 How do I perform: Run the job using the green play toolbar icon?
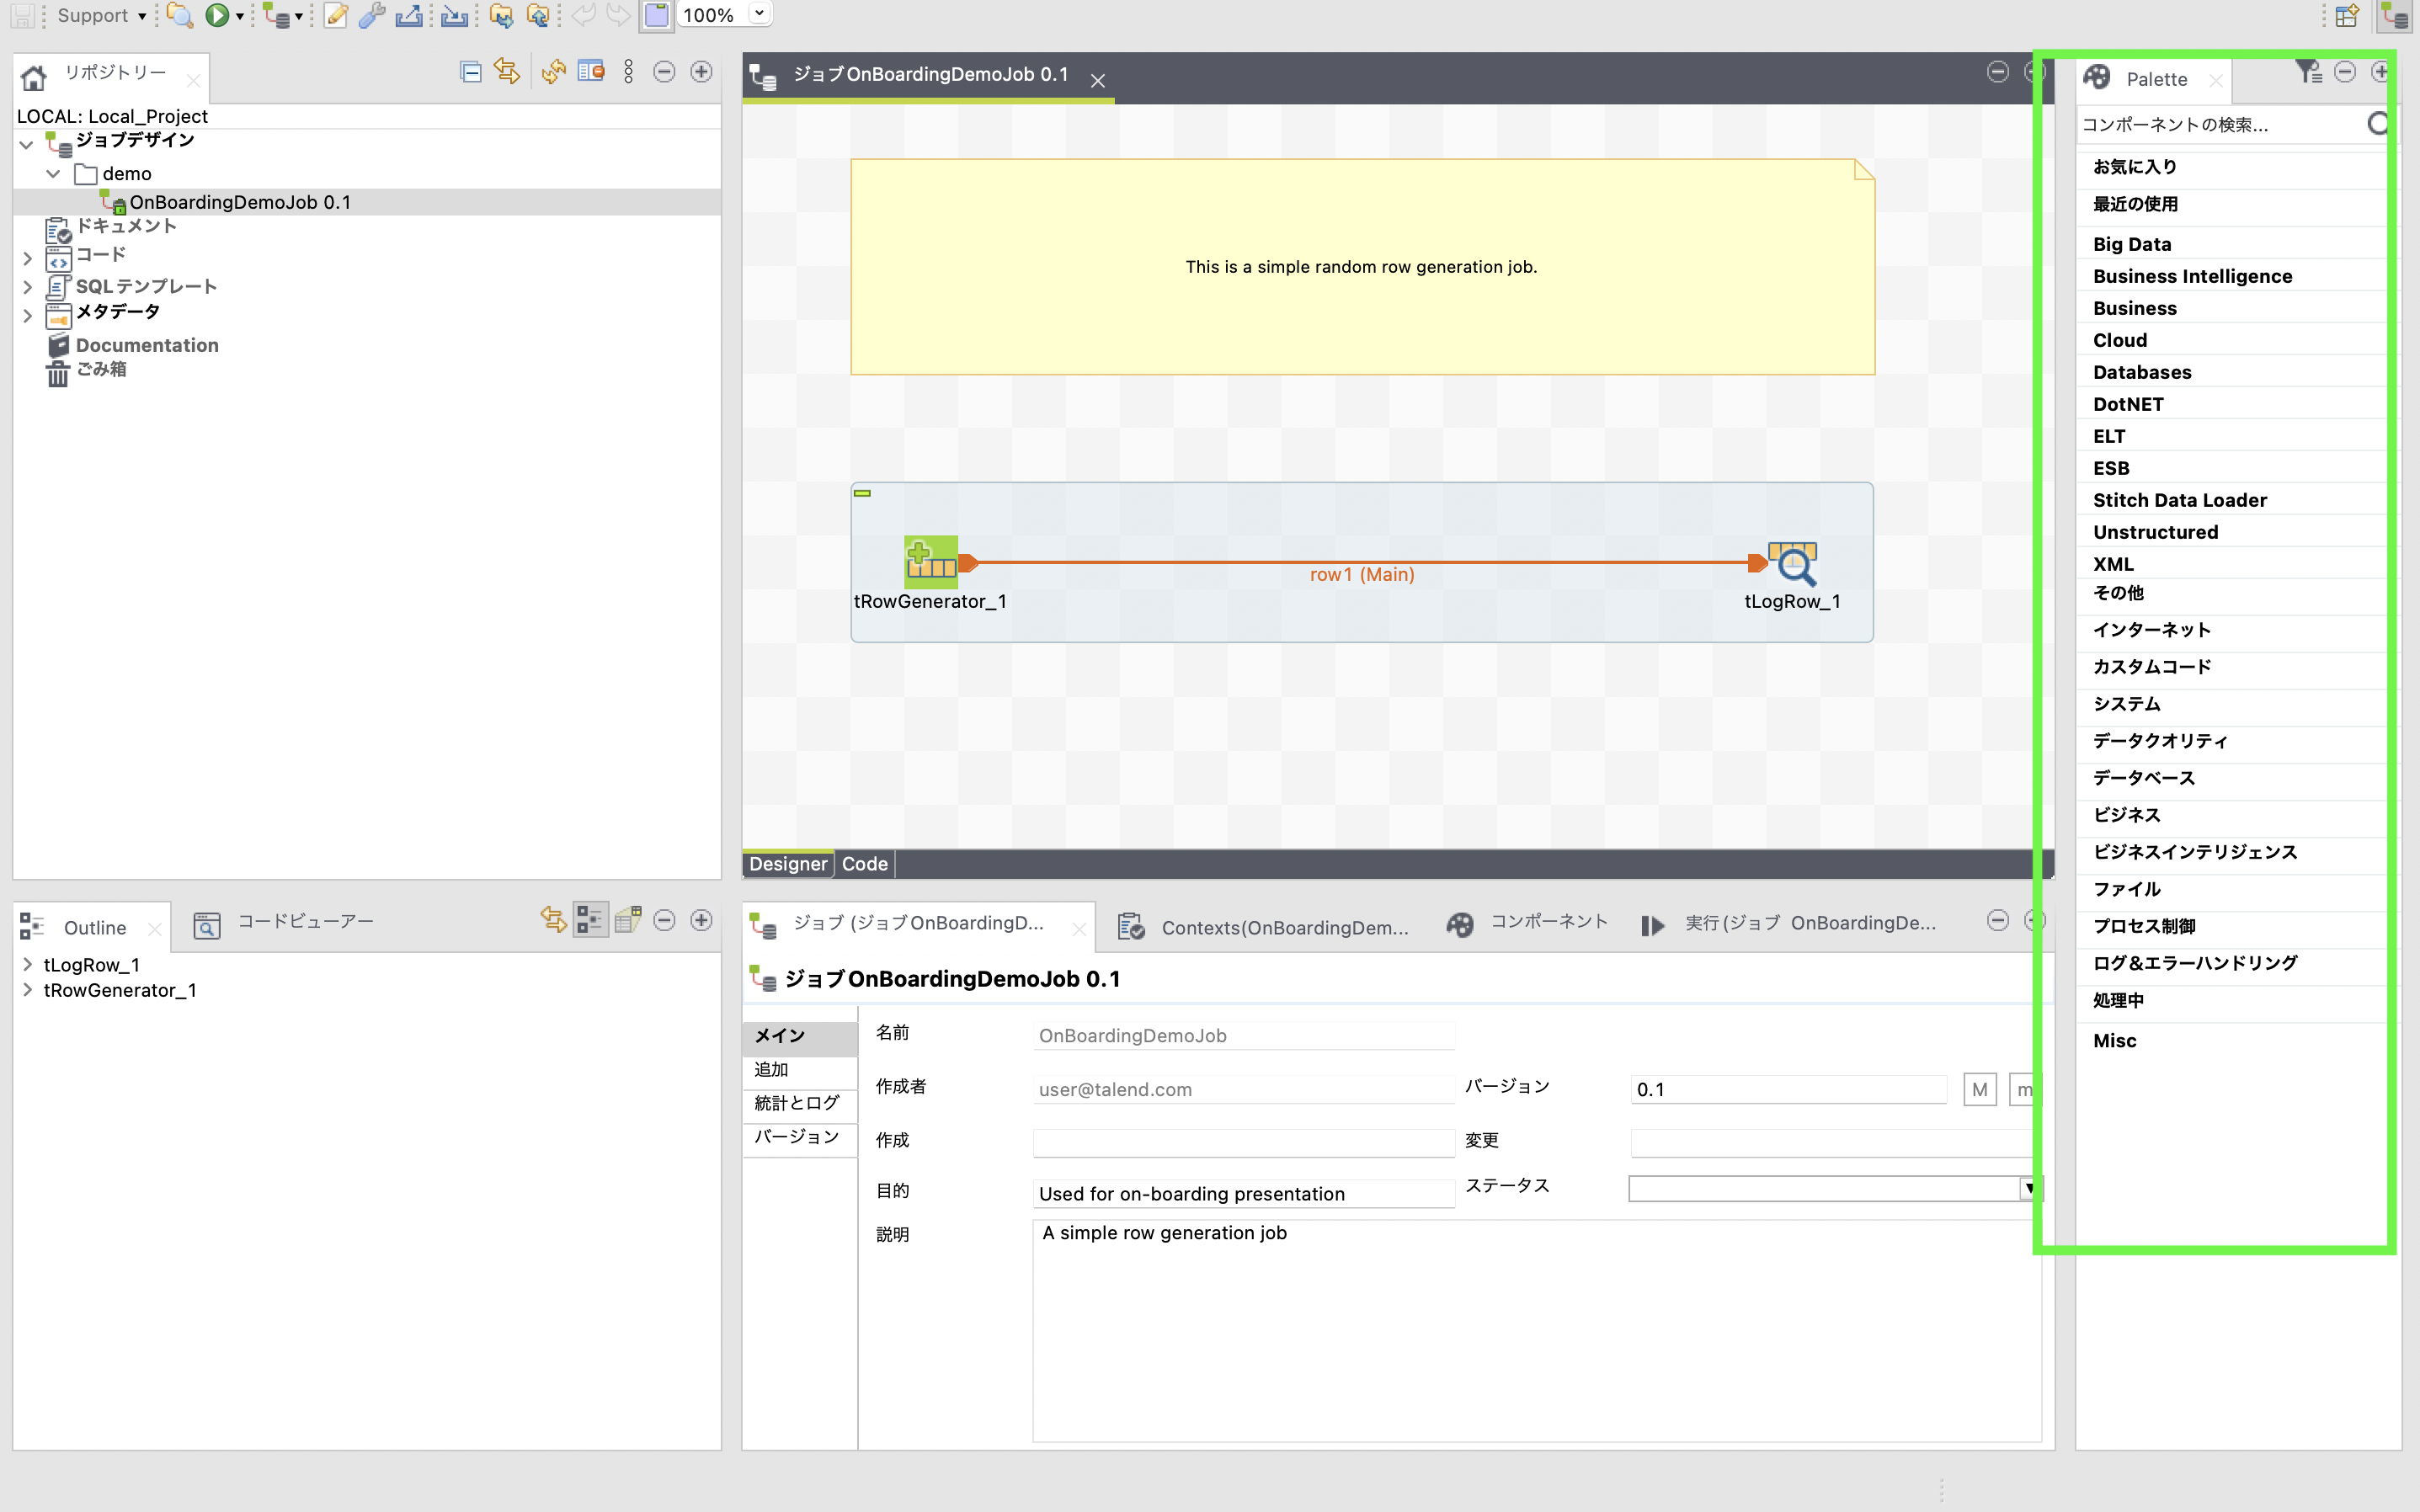(219, 15)
